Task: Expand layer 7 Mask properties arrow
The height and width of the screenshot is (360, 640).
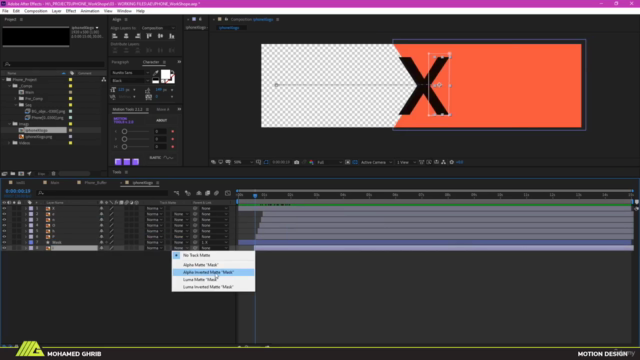Action: pos(26,242)
